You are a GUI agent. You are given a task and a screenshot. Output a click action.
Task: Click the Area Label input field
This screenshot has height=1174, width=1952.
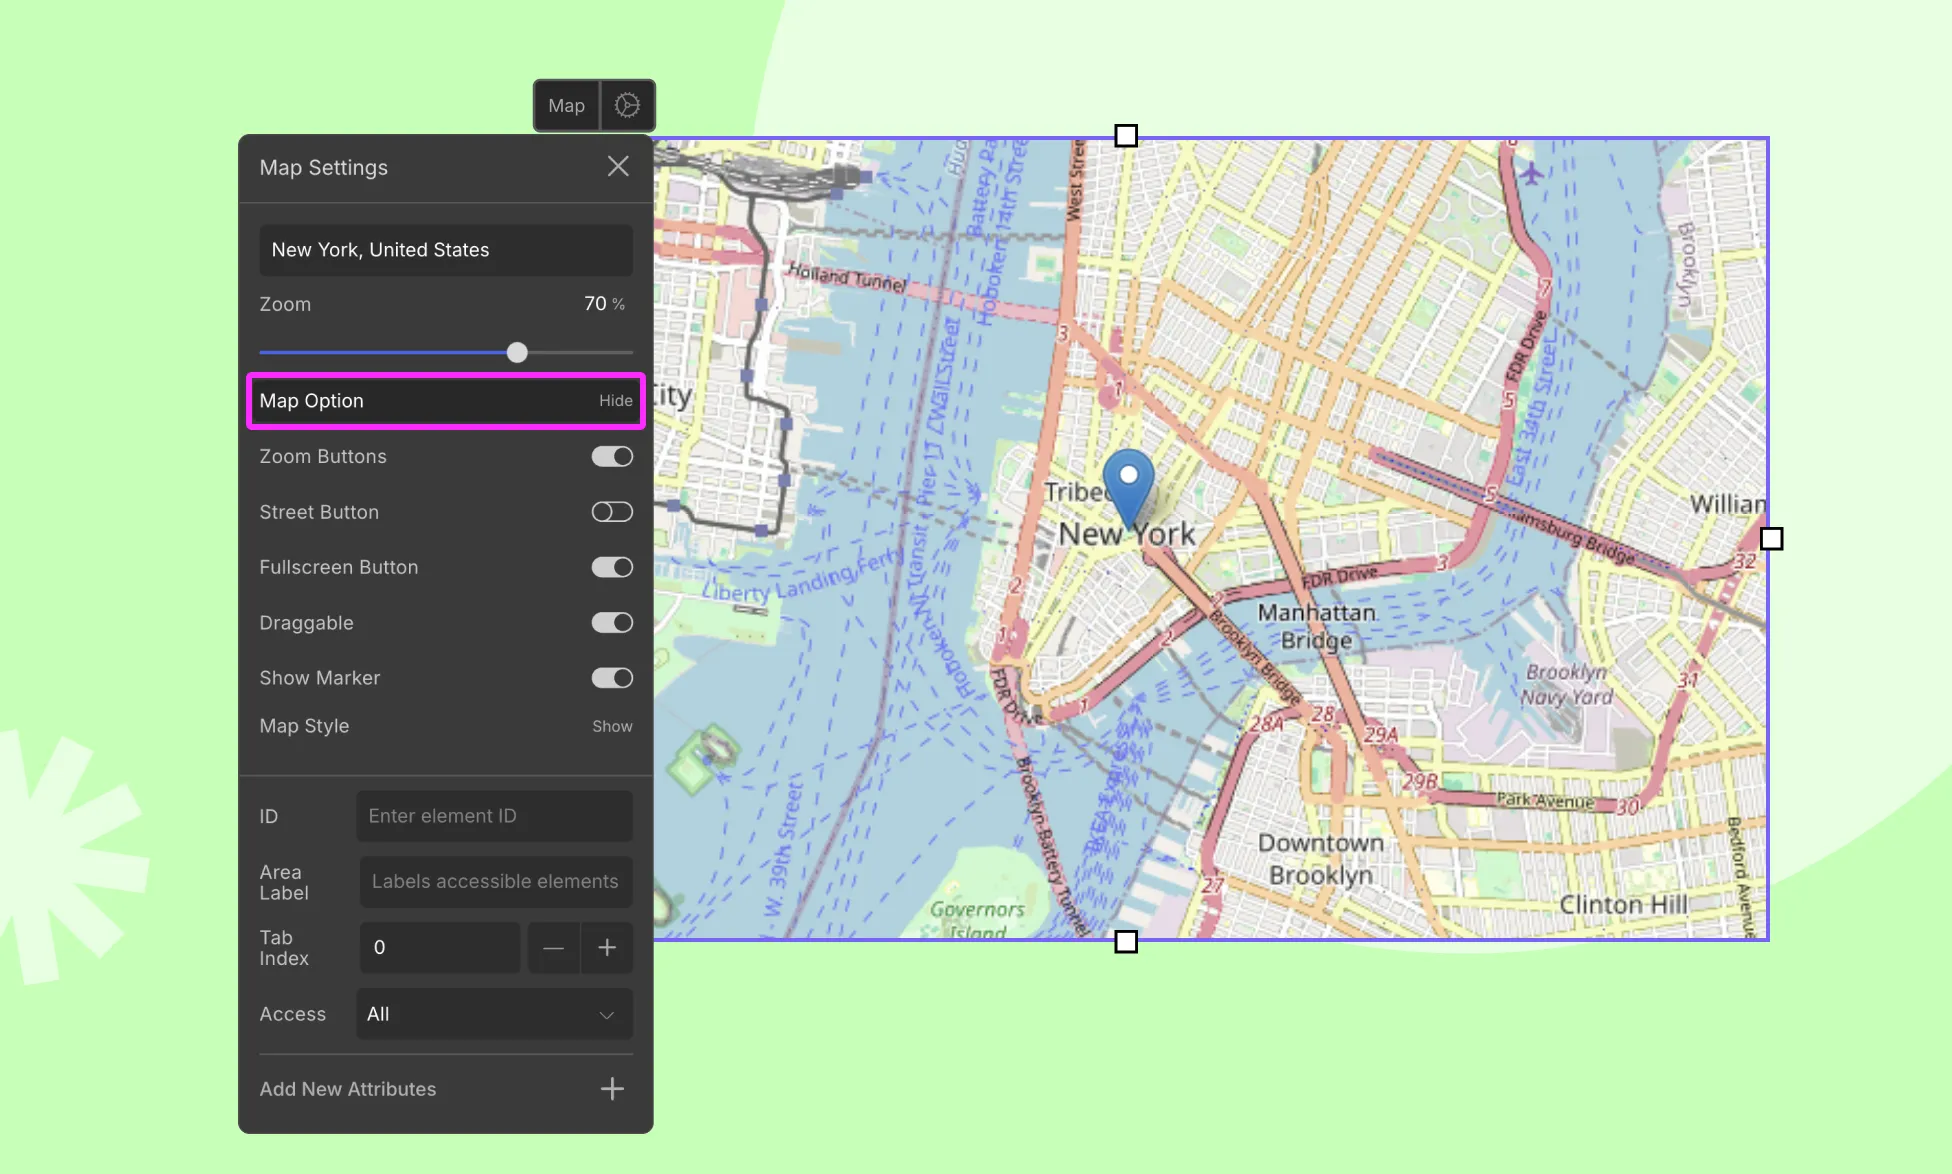coord(497,882)
